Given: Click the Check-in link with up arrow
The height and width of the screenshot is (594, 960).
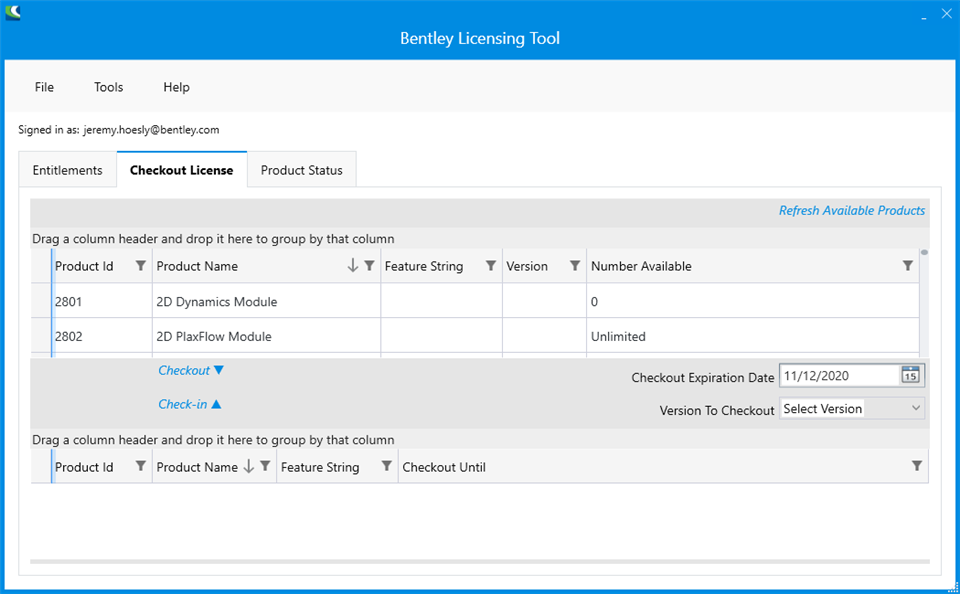Looking at the screenshot, I should [190, 404].
